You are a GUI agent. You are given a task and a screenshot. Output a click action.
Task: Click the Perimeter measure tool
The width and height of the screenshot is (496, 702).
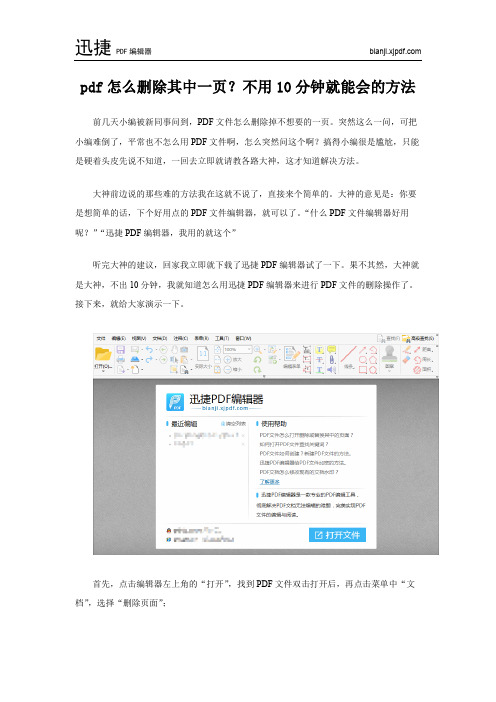pos(424,360)
